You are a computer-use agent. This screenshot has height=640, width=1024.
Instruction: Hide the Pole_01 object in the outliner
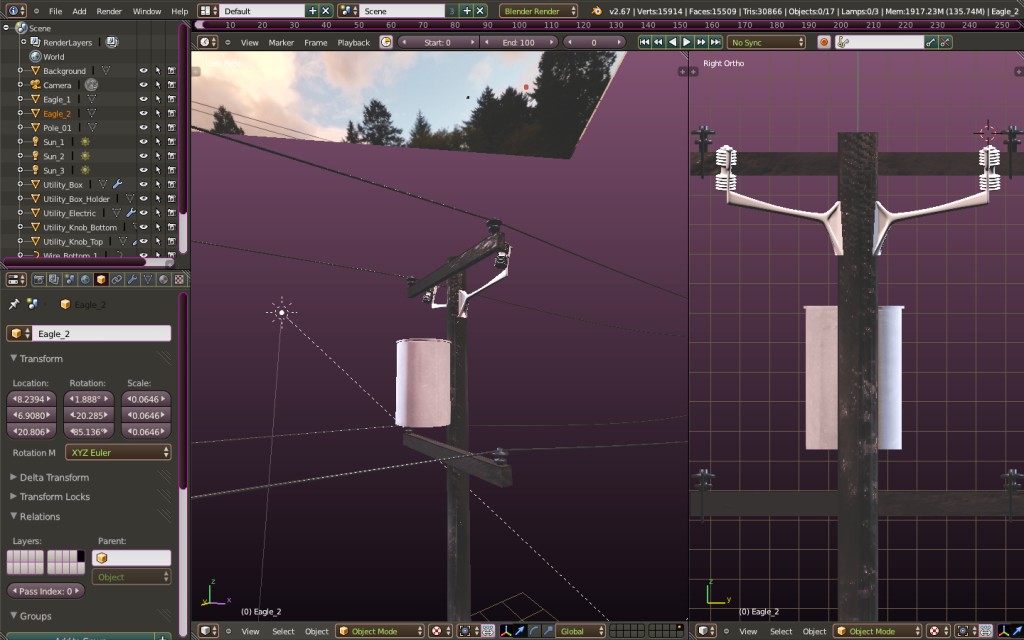(x=144, y=128)
